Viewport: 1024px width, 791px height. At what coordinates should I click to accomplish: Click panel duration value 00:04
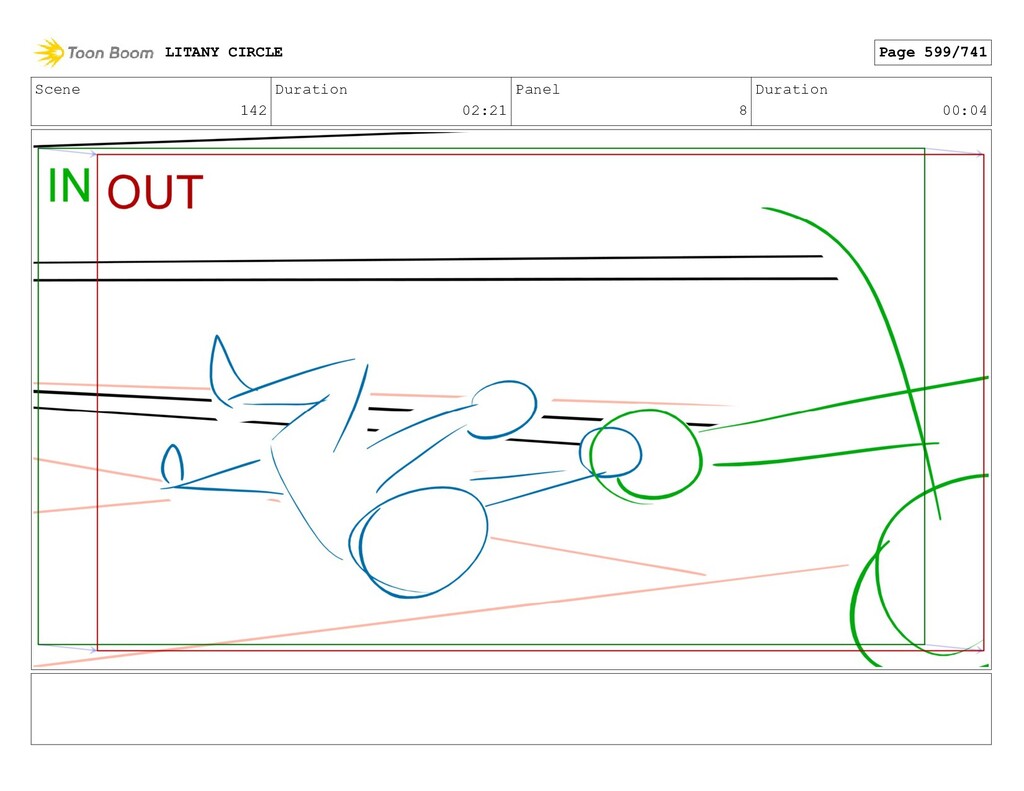[965, 110]
